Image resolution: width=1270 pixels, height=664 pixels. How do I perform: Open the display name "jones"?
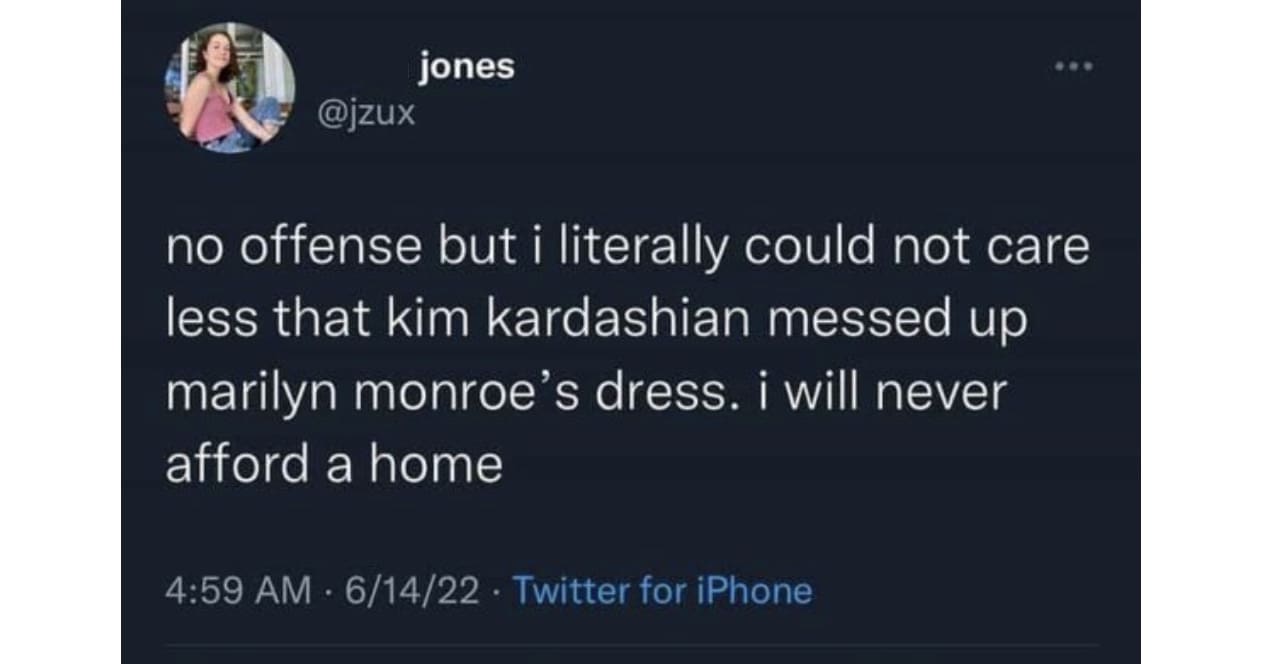coord(467,67)
